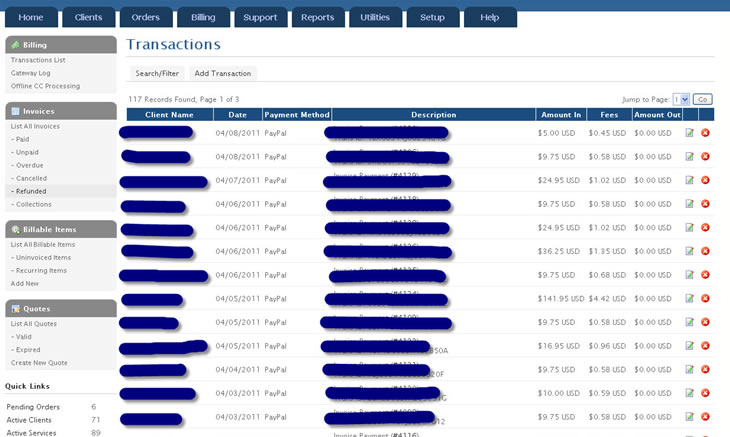Open the Billing top menu
730x437 pixels.
pos(203,17)
